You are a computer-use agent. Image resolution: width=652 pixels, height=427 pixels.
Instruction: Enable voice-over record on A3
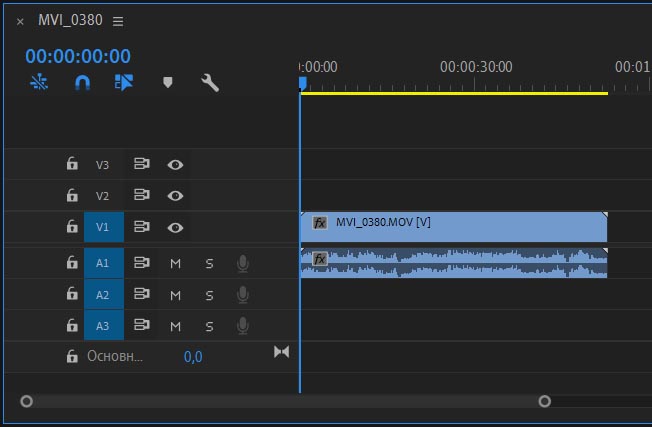[x=243, y=326]
